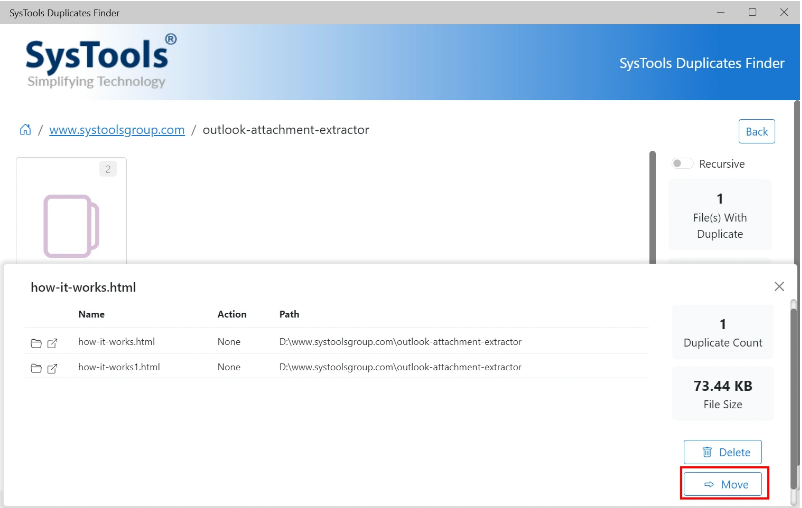Open external icon for how-it-works1.html row
The image size is (802, 508).
point(52,368)
